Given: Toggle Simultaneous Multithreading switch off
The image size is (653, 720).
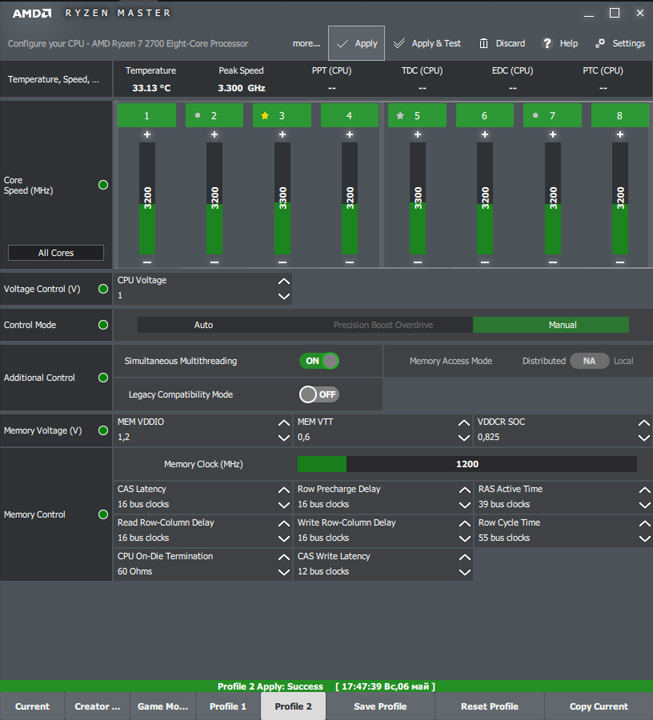Looking at the screenshot, I should (x=319, y=361).
